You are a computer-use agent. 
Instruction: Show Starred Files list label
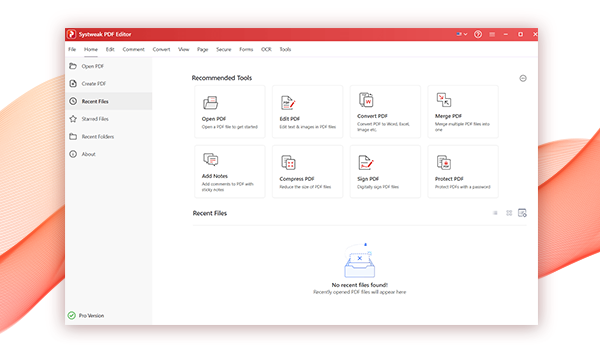[x=95, y=119]
